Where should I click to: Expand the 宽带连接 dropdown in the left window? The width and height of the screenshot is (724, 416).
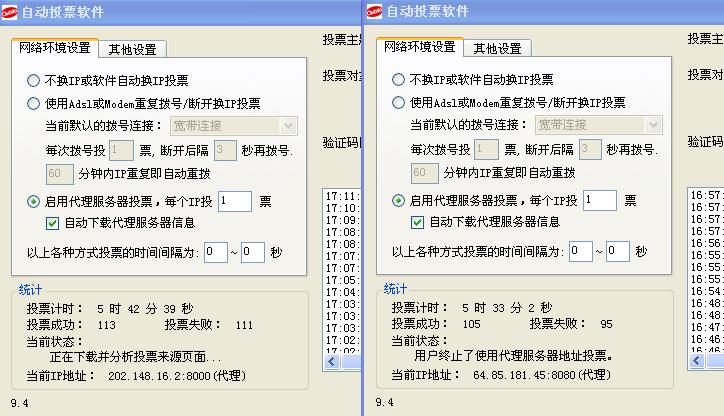tap(288, 126)
